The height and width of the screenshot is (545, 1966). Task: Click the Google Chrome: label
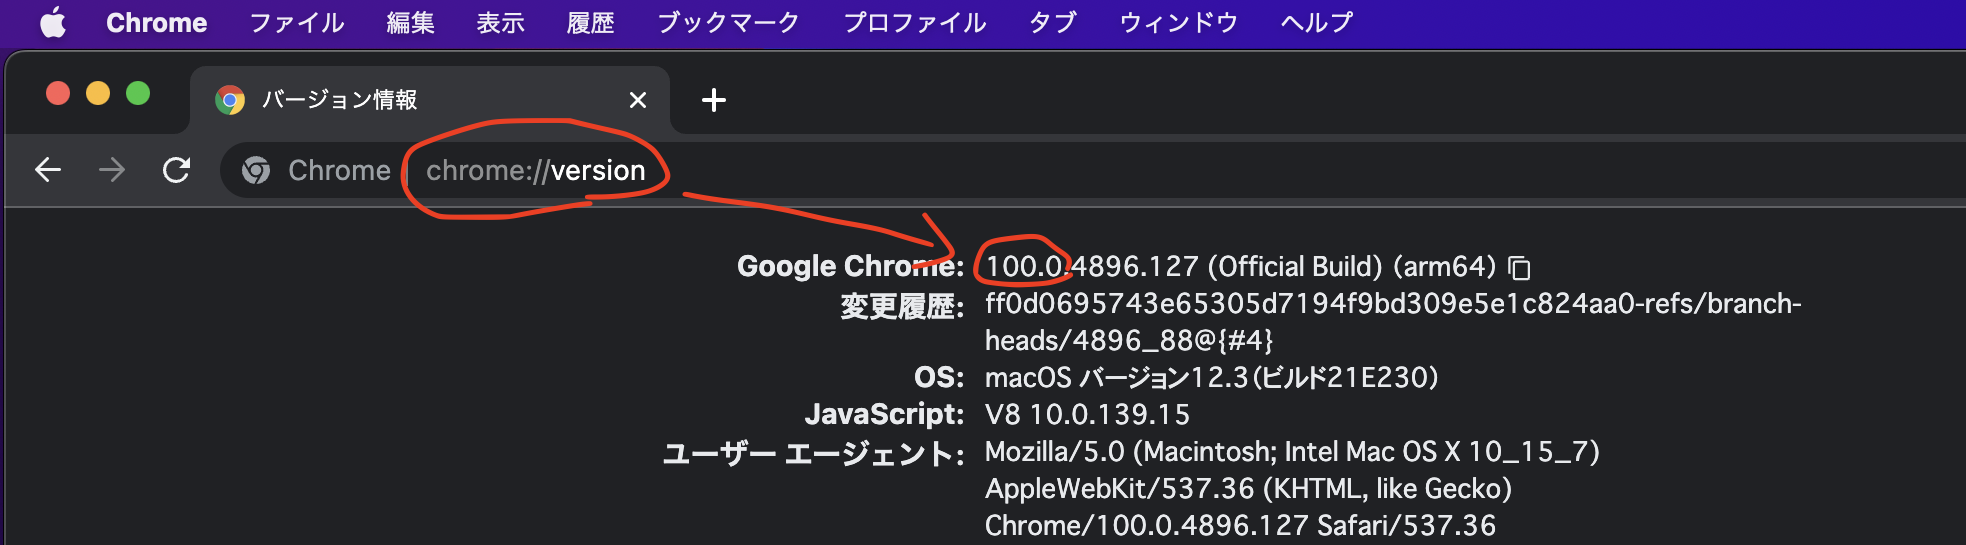click(x=850, y=267)
